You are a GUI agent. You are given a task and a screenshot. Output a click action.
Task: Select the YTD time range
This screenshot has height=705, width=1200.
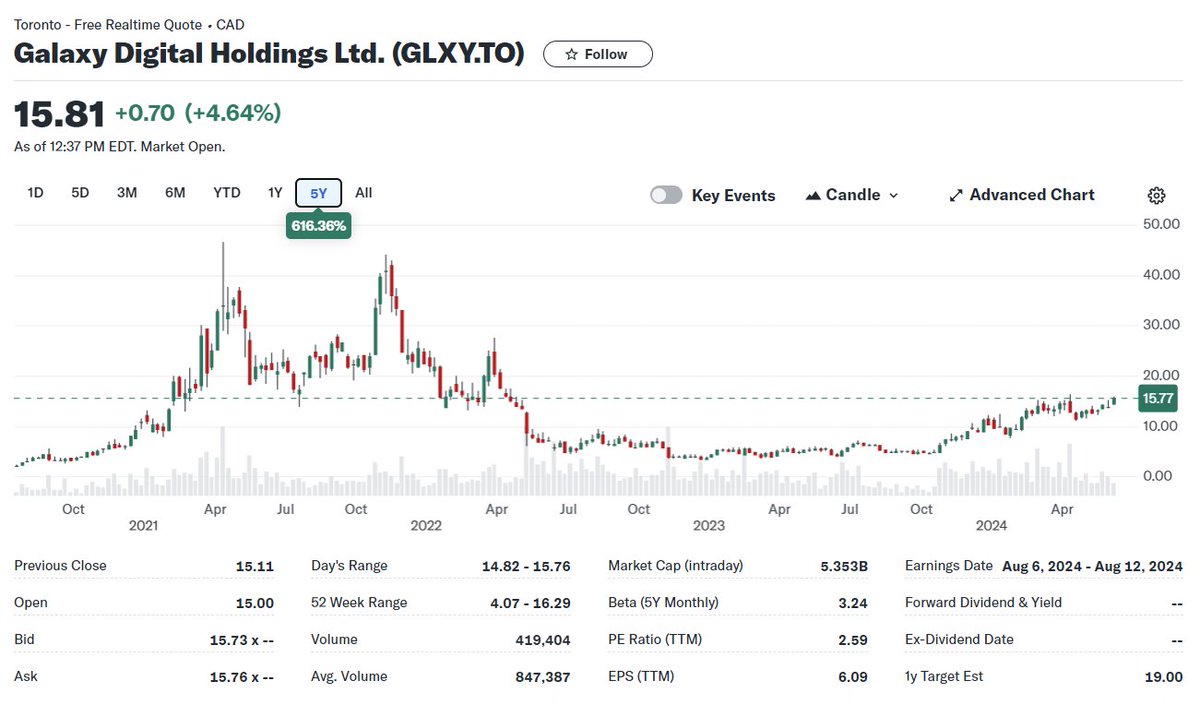227,192
